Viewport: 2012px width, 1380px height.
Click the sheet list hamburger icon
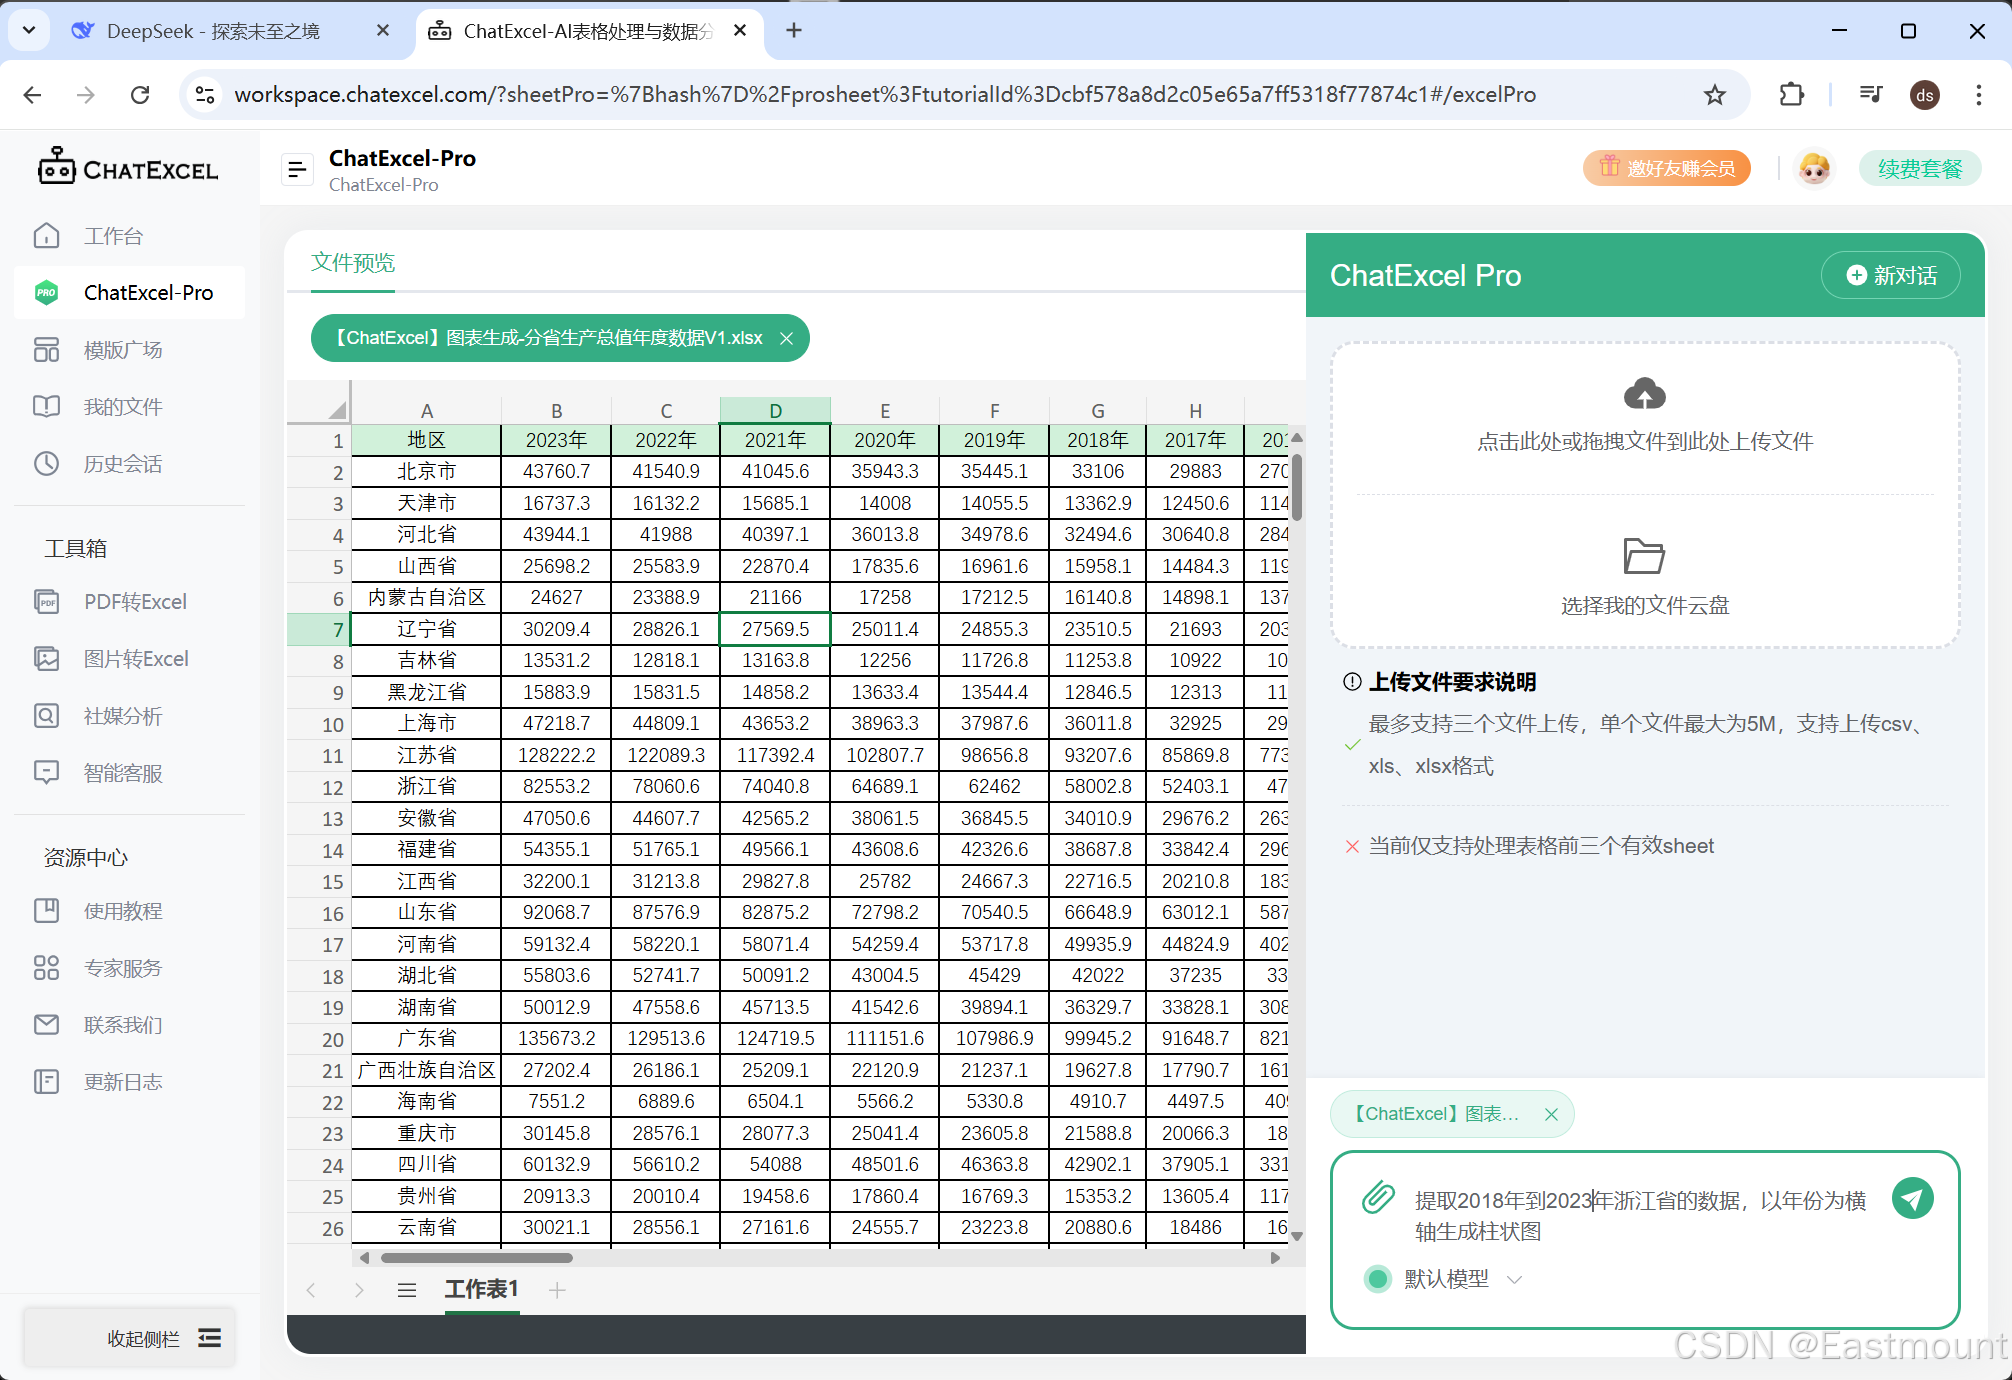pos(406,1290)
